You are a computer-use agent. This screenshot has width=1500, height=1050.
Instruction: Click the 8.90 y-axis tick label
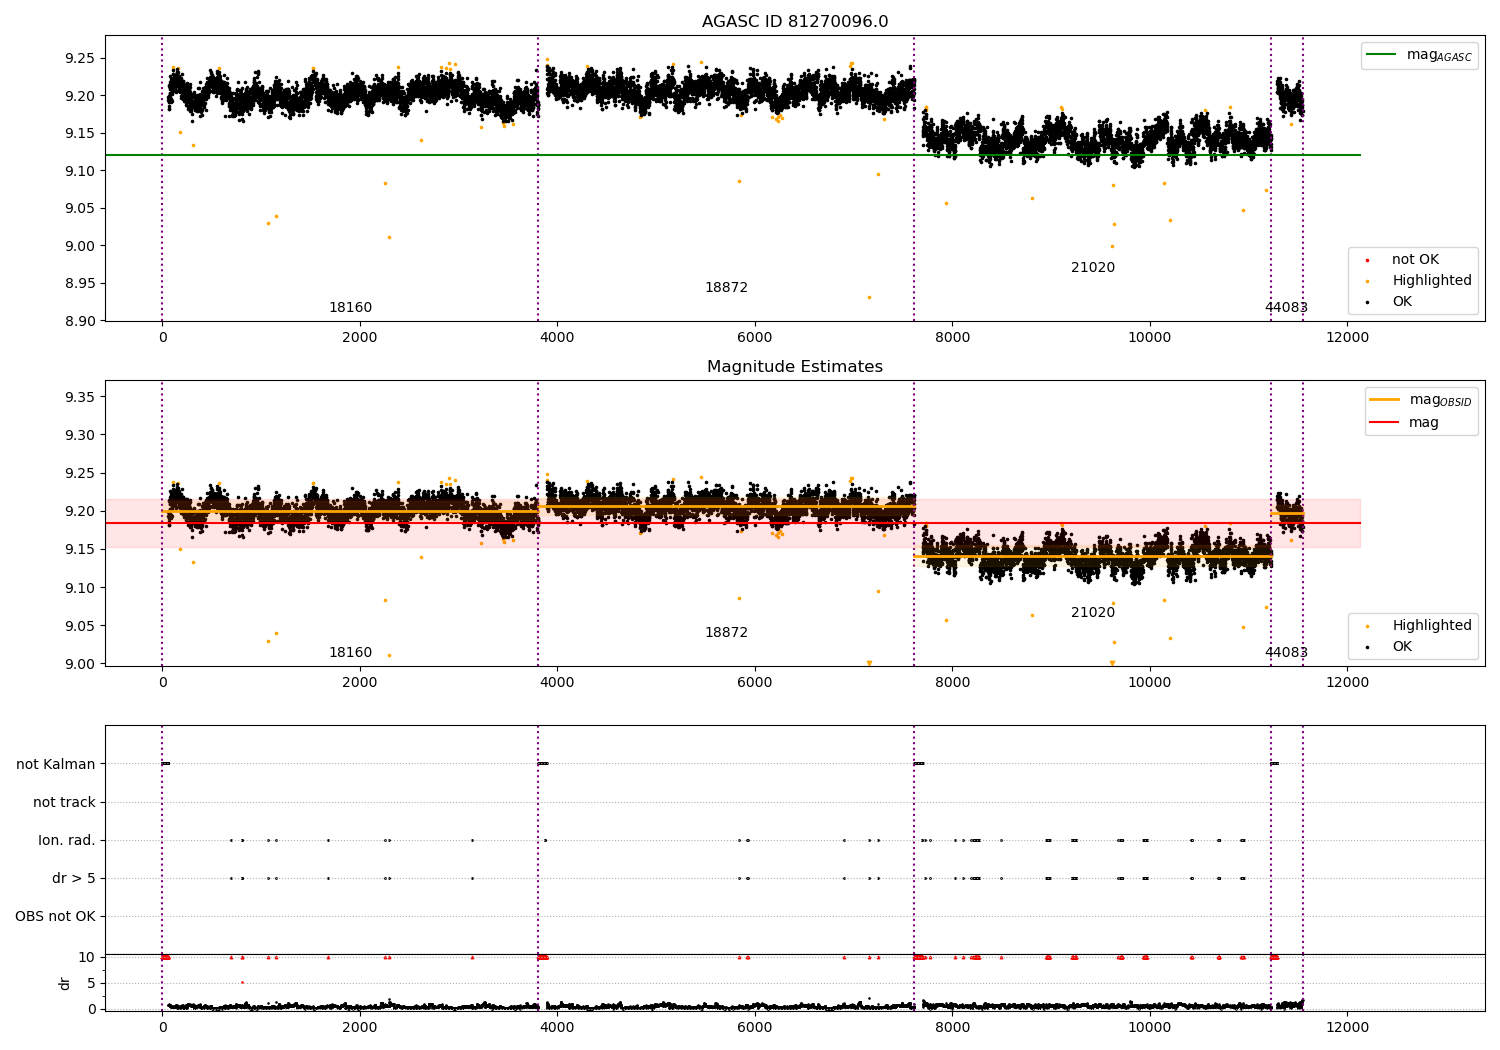click(78, 321)
